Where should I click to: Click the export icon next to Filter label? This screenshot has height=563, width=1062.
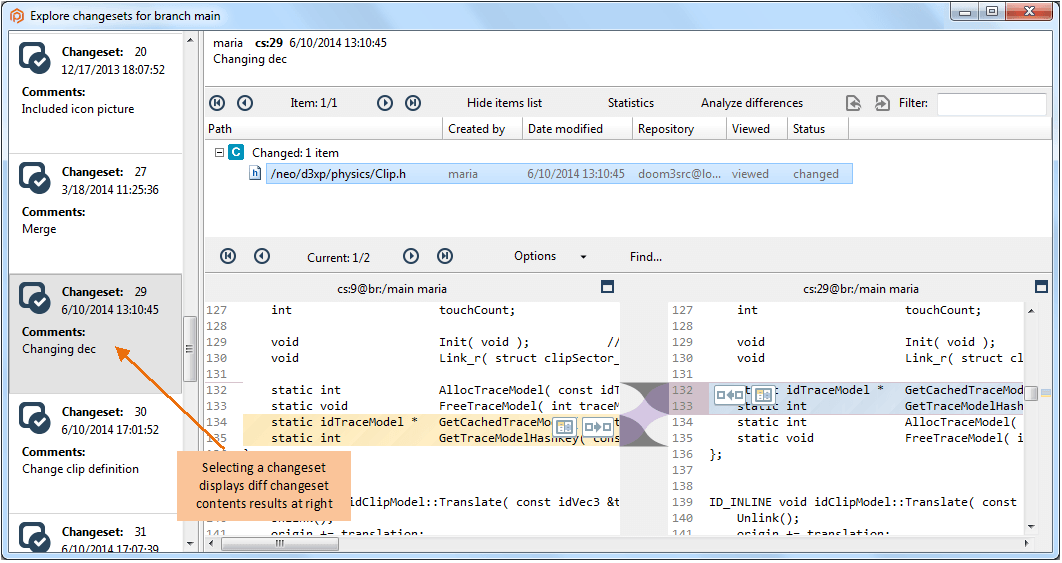[882, 103]
